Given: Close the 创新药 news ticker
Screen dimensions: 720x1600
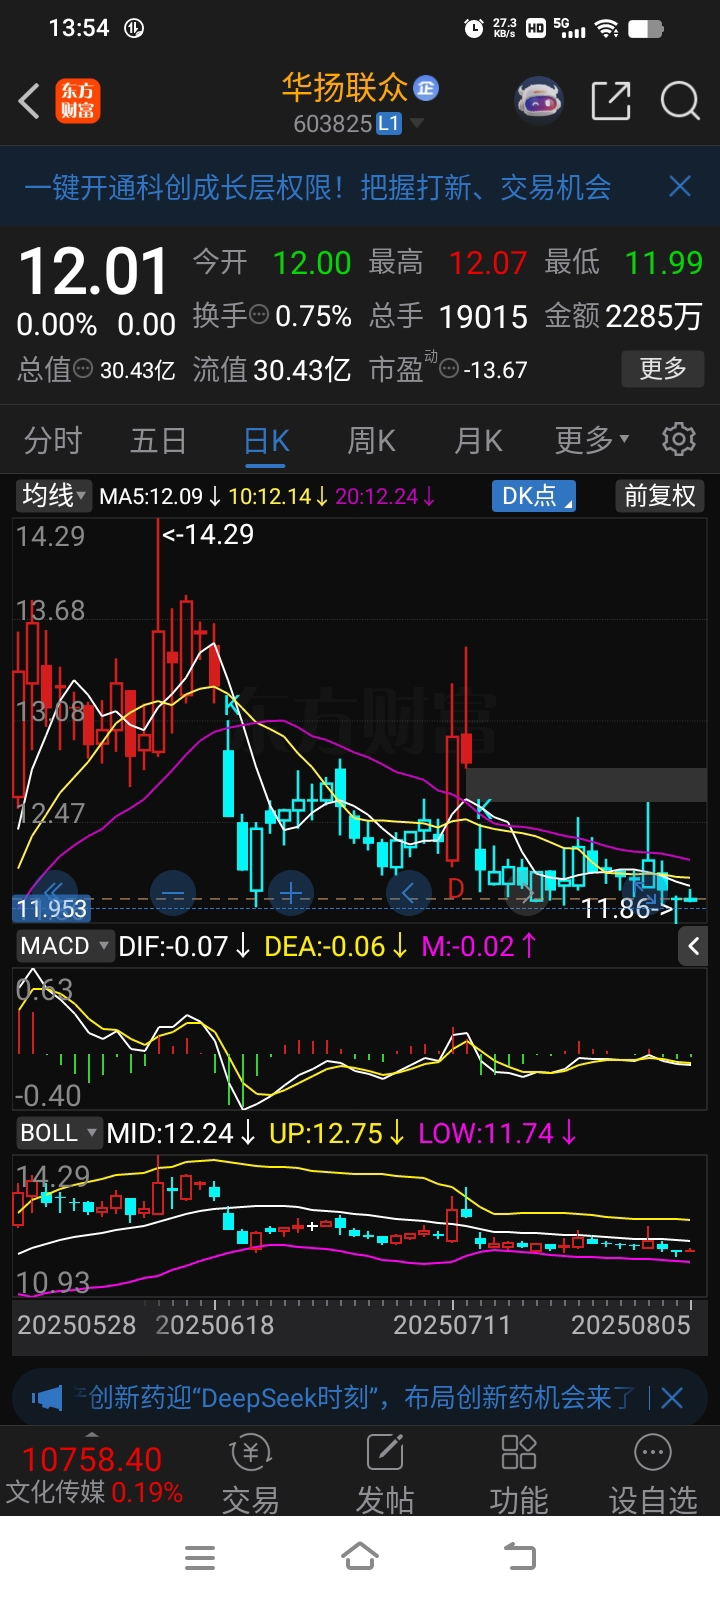Looking at the screenshot, I should pos(673,1397).
